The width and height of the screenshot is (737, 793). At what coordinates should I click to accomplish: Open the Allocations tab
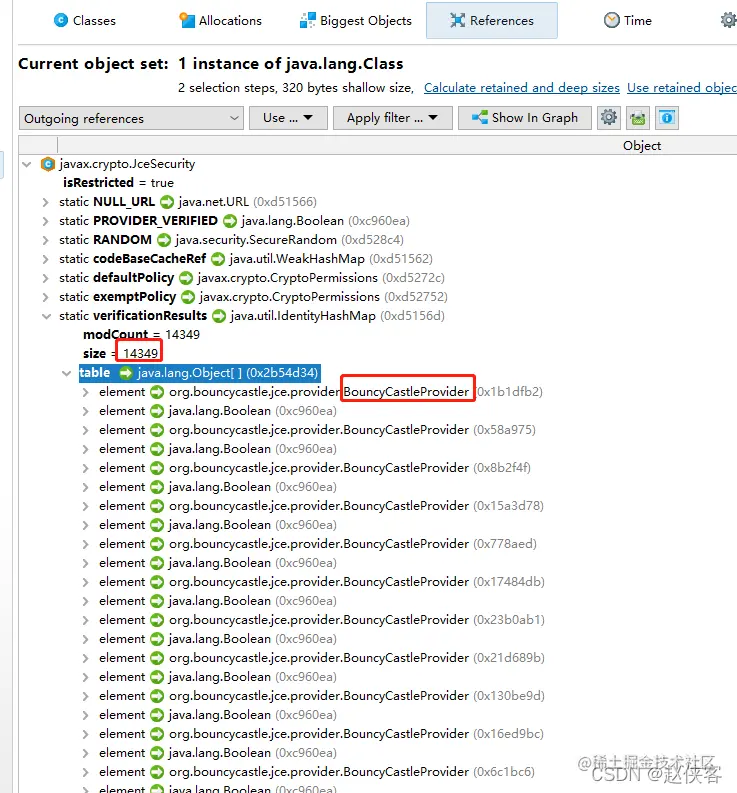click(221, 21)
